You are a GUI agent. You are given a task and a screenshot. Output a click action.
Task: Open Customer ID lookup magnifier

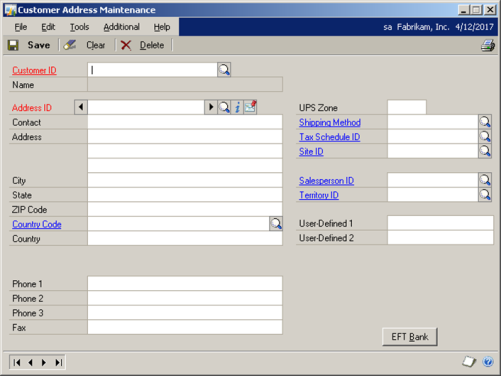224,70
